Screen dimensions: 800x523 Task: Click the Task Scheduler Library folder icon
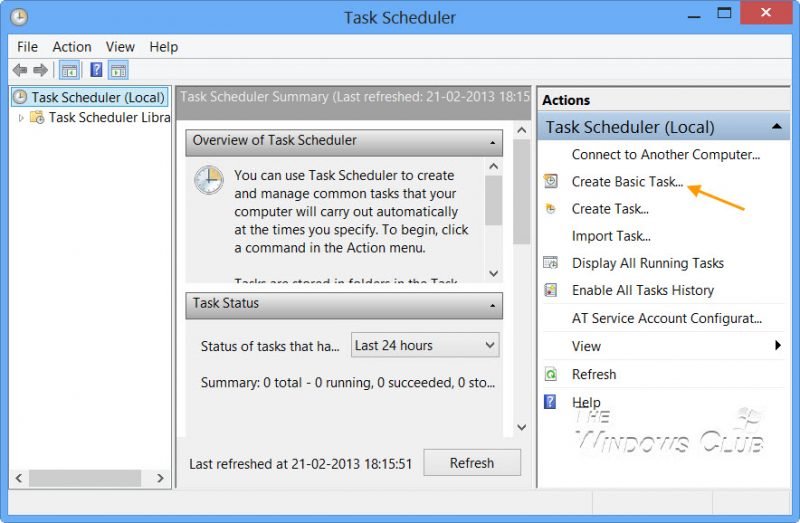37,117
